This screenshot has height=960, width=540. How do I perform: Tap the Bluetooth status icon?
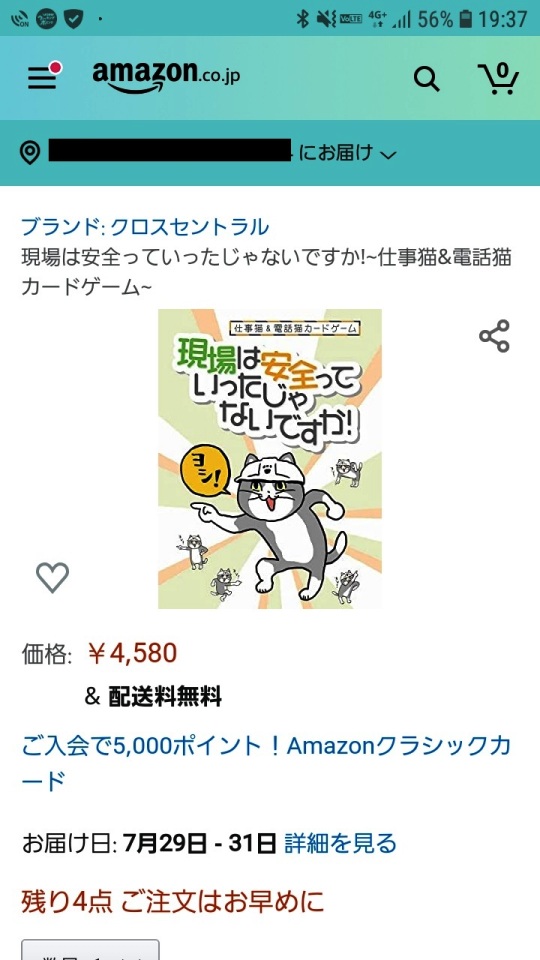[x=302, y=19]
